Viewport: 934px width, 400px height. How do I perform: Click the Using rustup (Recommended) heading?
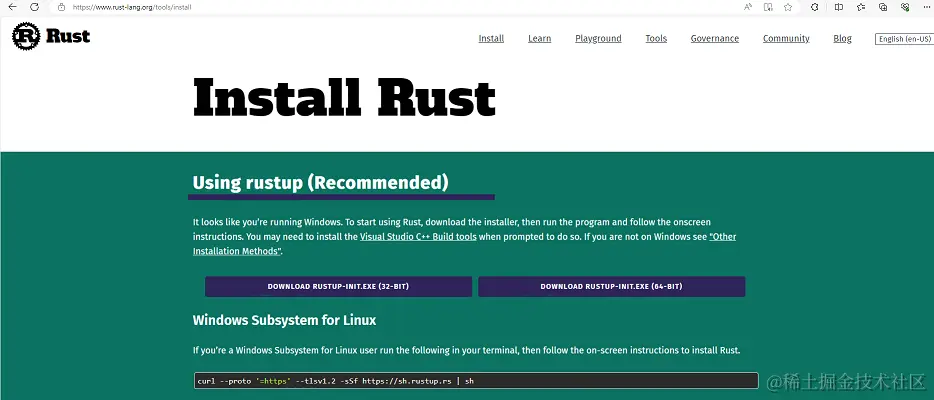point(320,182)
